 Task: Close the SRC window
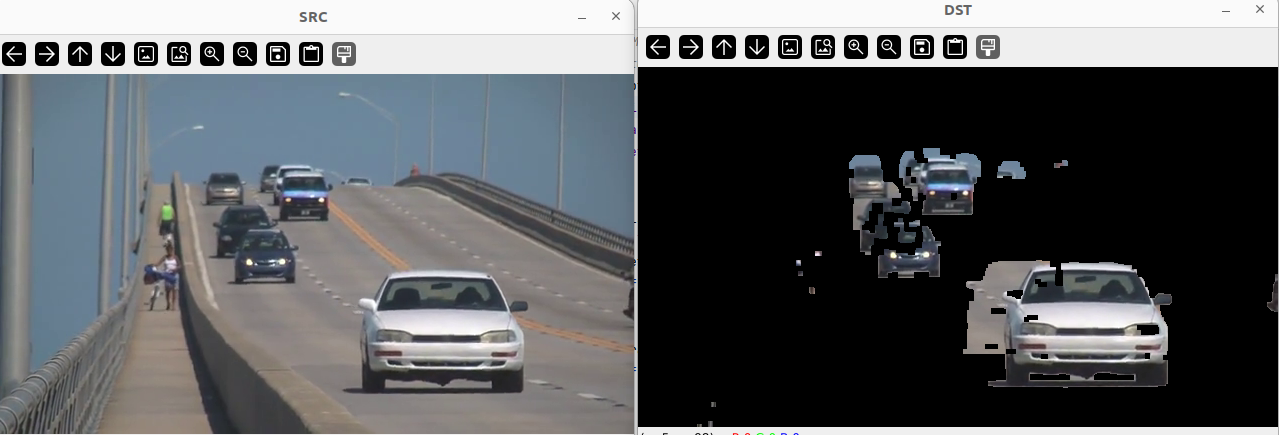616,16
